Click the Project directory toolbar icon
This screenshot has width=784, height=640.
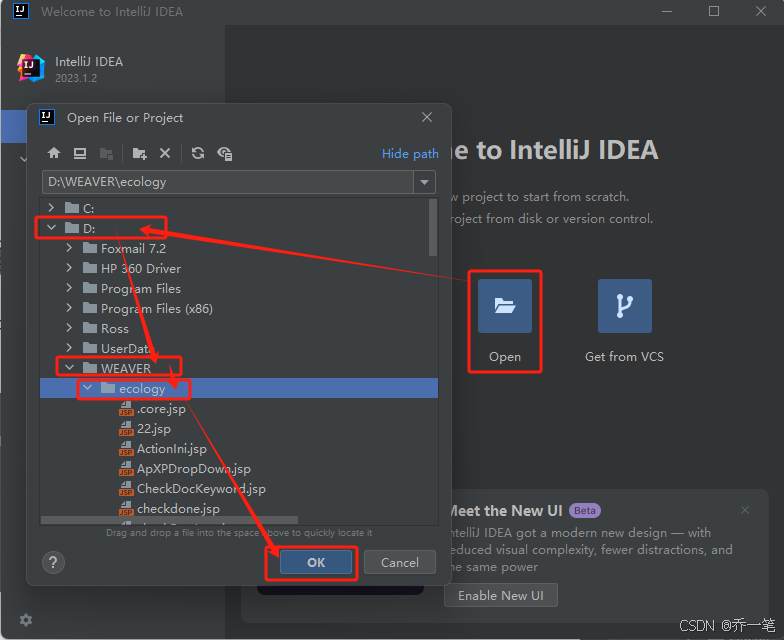pyautogui.click(x=106, y=153)
